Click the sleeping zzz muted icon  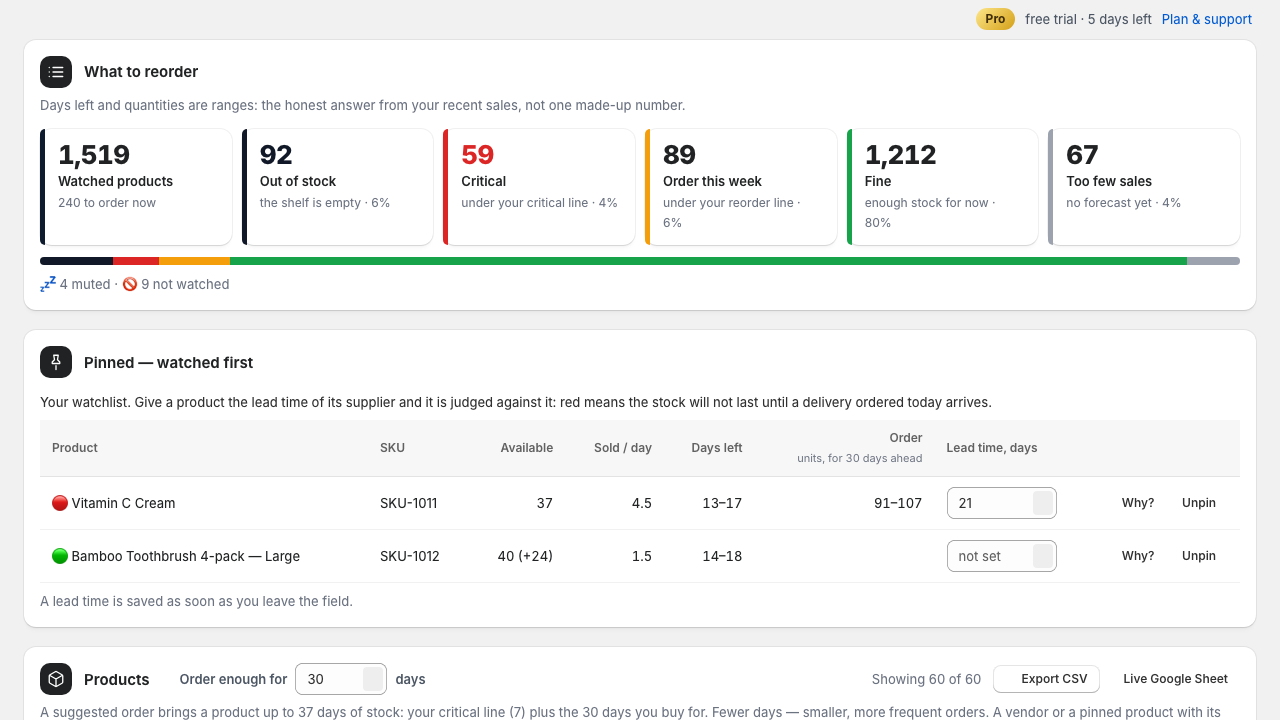tap(48, 284)
